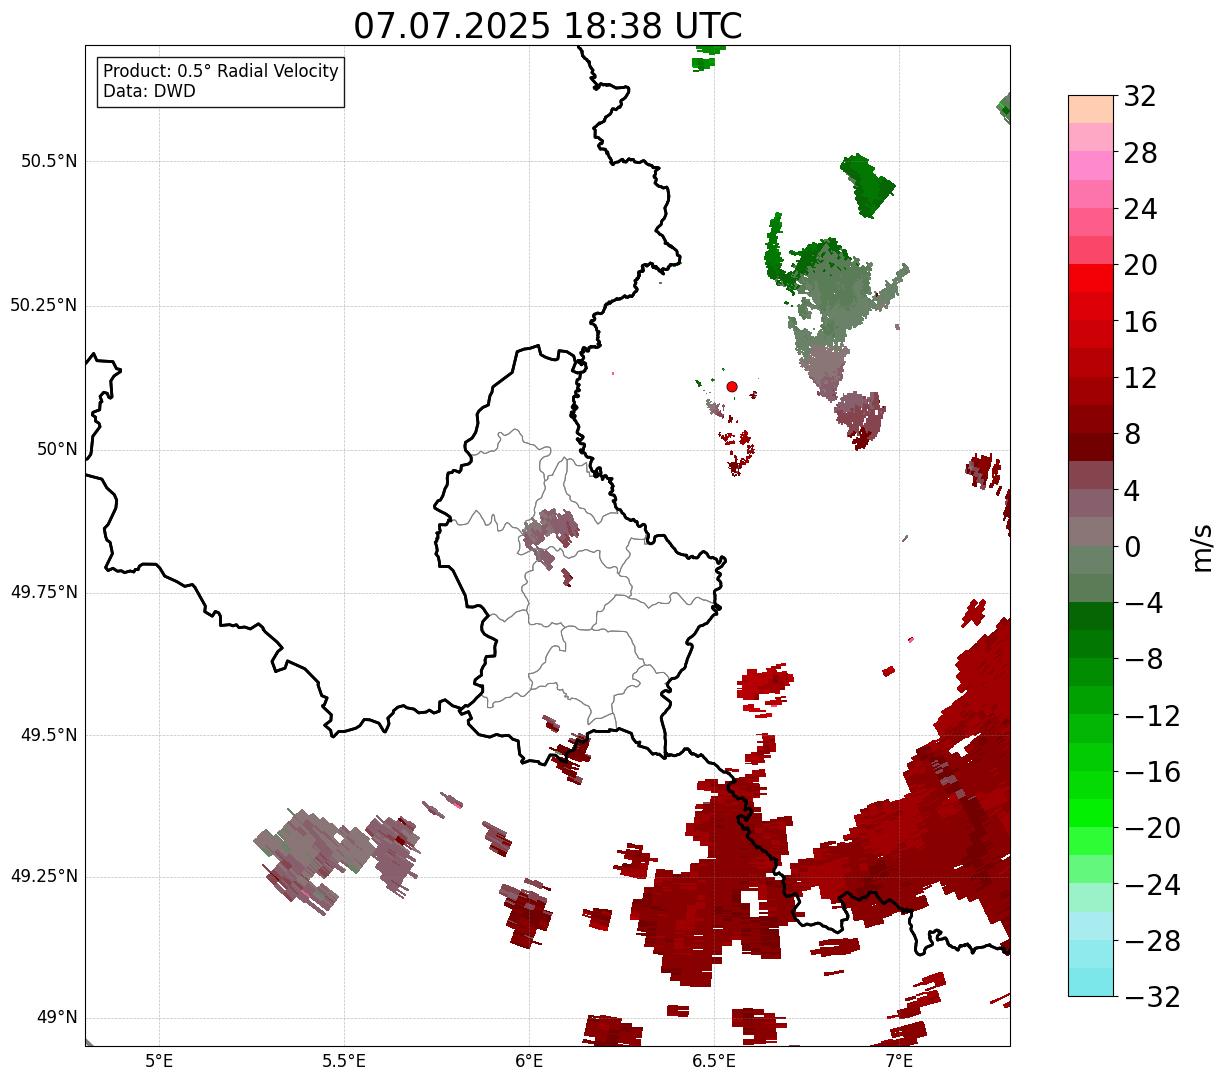
Task: Click the title 07.07.2025 18:38 UTC
Action: pos(548,26)
